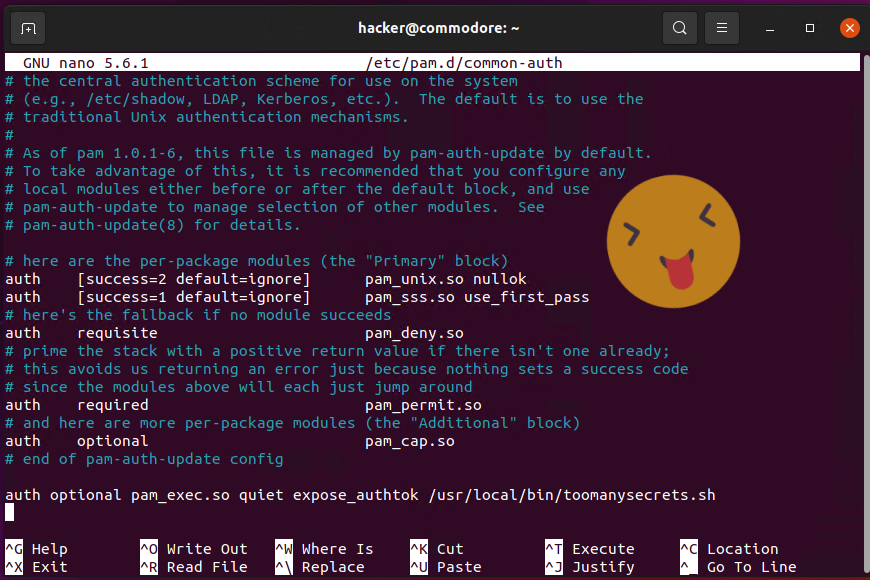Click the ^W Where Is shortcut
The height and width of the screenshot is (580, 870).
point(324,549)
